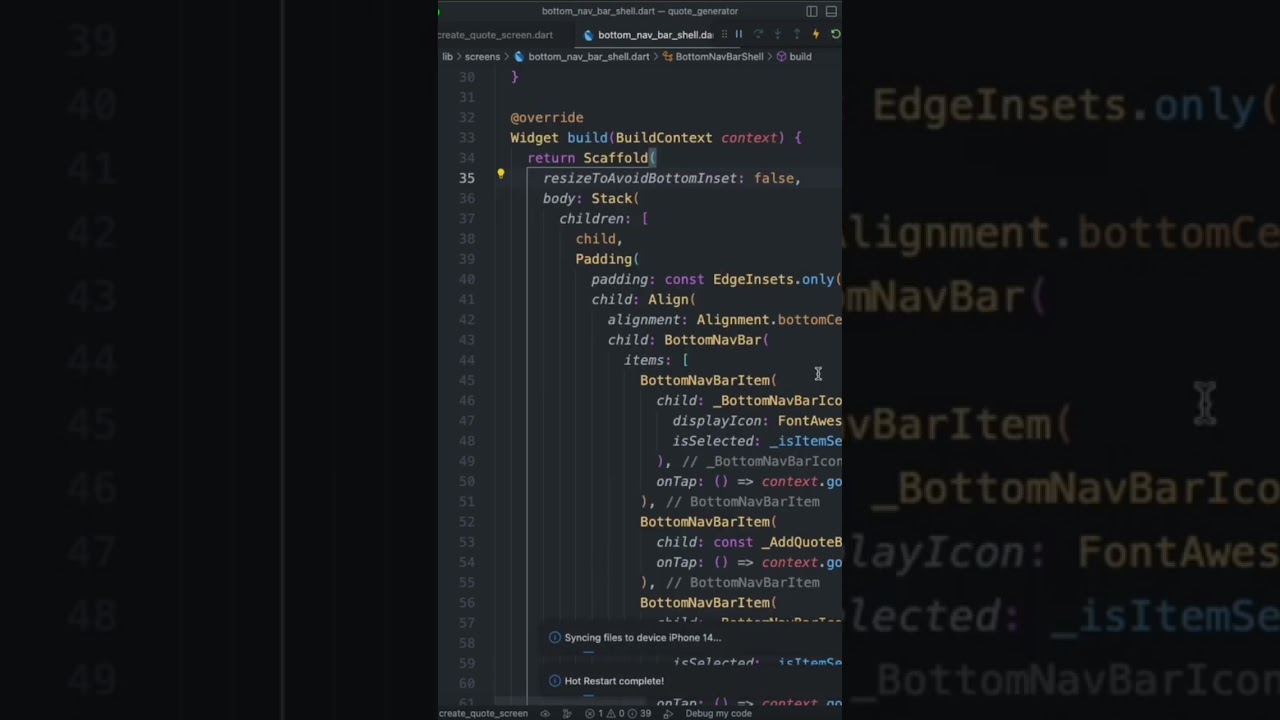Image resolution: width=1280 pixels, height=720 pixels.
Task: Click body: Stack( on line 36
Action: [x=591, y=198]
